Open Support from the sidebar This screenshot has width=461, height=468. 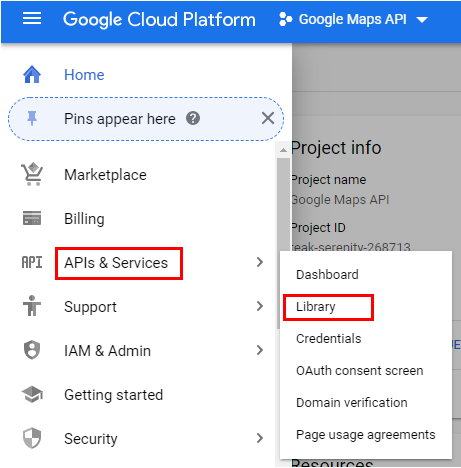pos(90,307)
